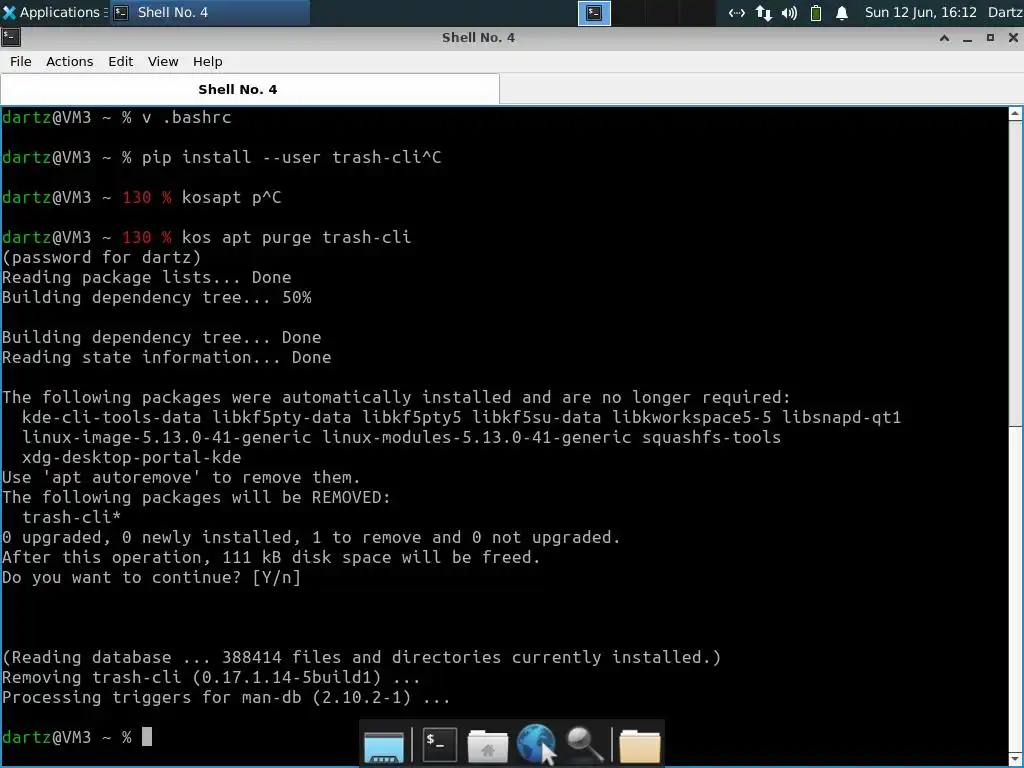The image size is (1024, 768).
Task: Click the shade window up-arrow button in the title bar
Action: pyautogui.click(x=944, y=38)
